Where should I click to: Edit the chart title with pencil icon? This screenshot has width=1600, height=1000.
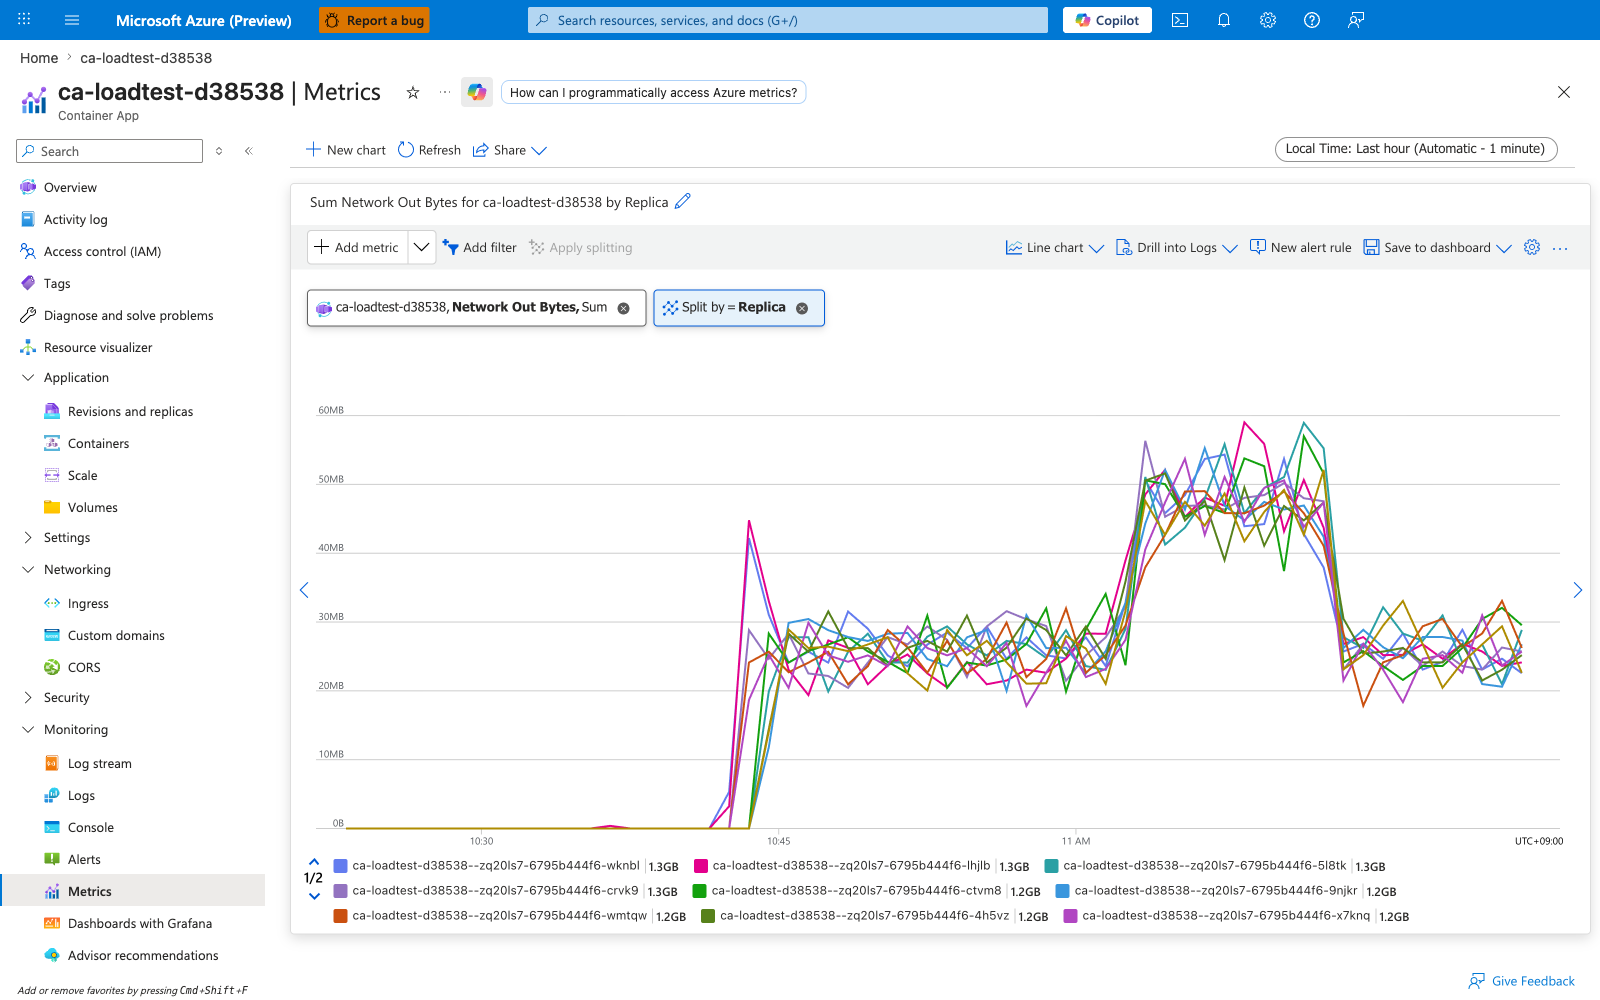pyautogui.click(x=683, y=201)
